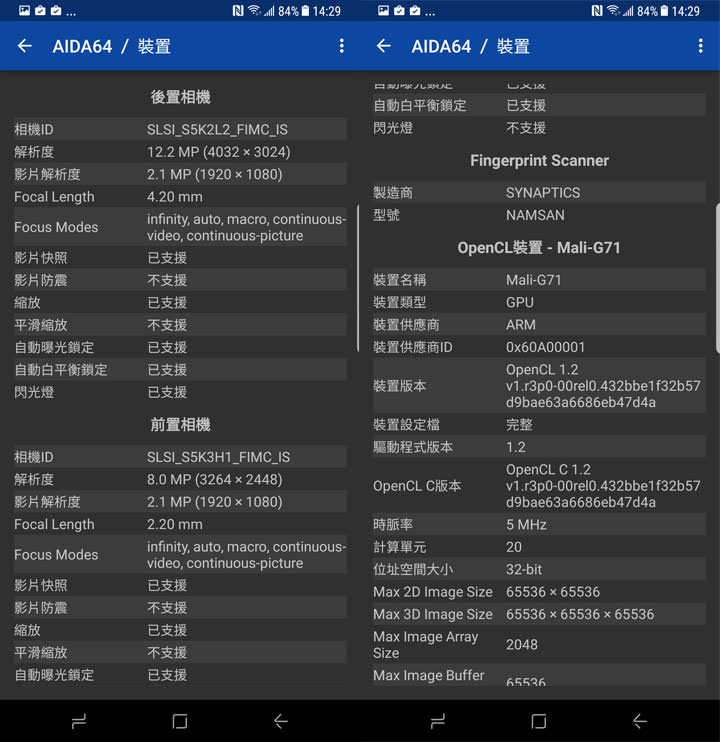Tap the battery icon on left status bar
The image size is (720, 742).
coord(305,10)
